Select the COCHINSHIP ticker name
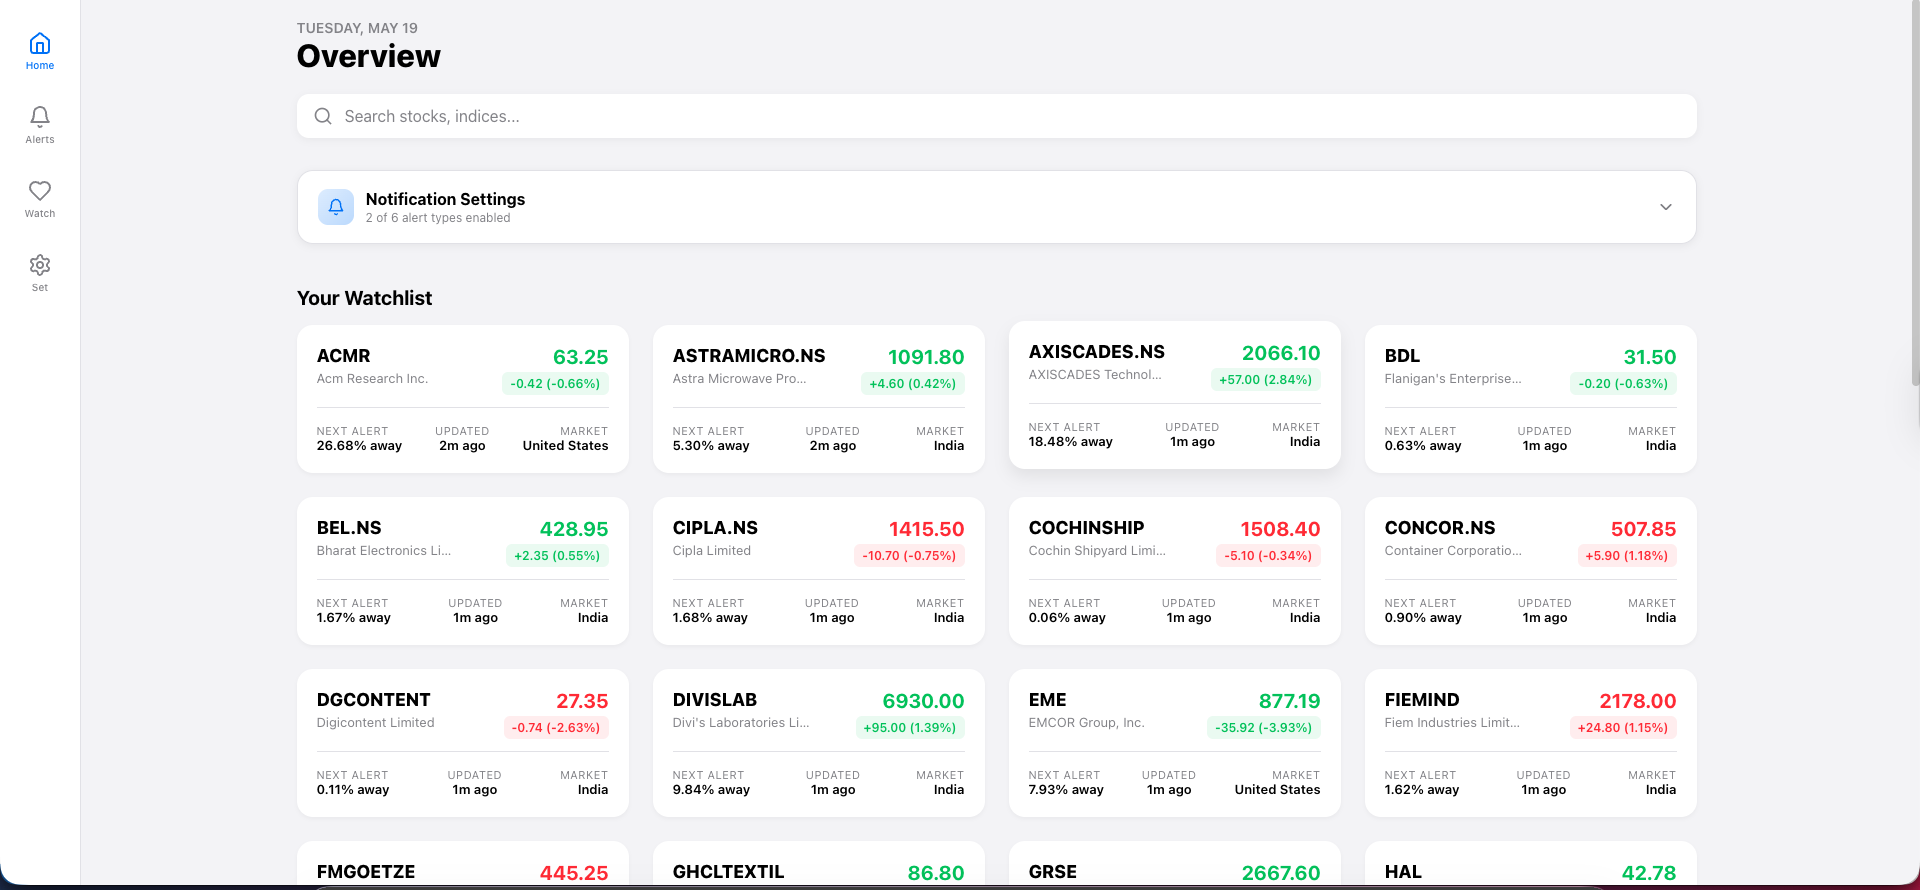Viewport: 1920px width, 890px height. tap(1086, 528)
